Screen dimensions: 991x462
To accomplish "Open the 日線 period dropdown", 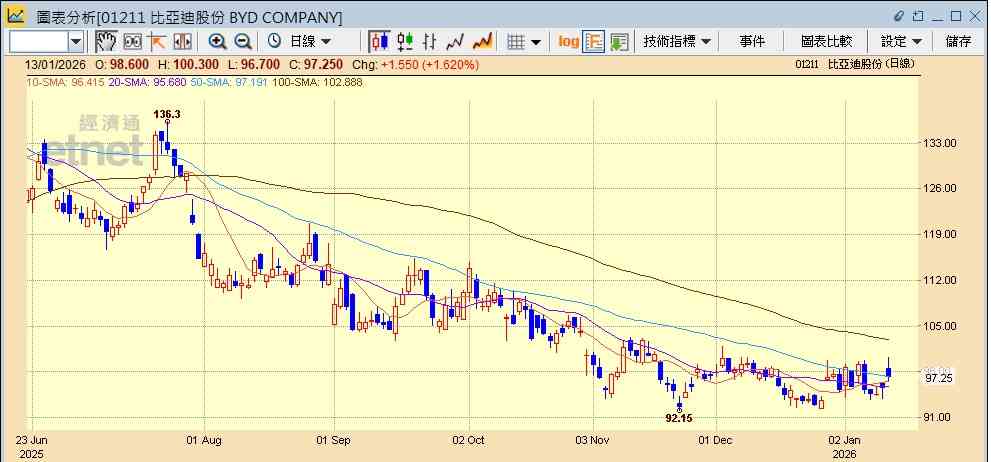I will pos(310,42).
